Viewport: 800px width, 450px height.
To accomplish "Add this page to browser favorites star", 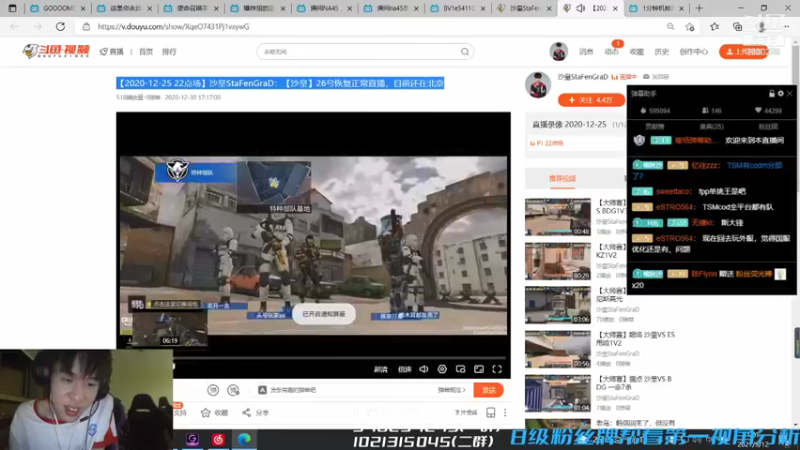I will click(690, 27).
